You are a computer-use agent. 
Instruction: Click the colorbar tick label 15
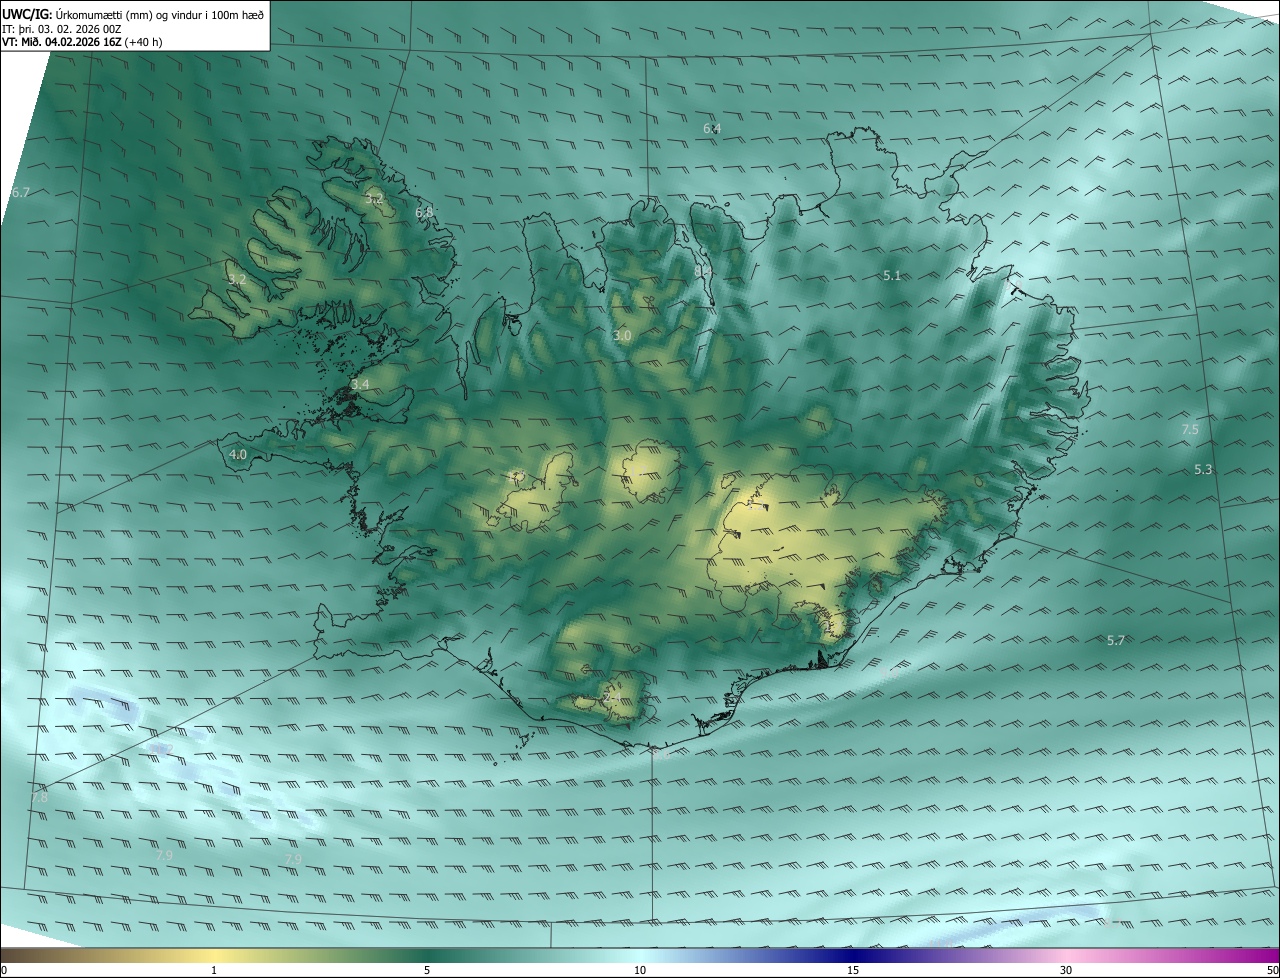(x=853, y=970)
